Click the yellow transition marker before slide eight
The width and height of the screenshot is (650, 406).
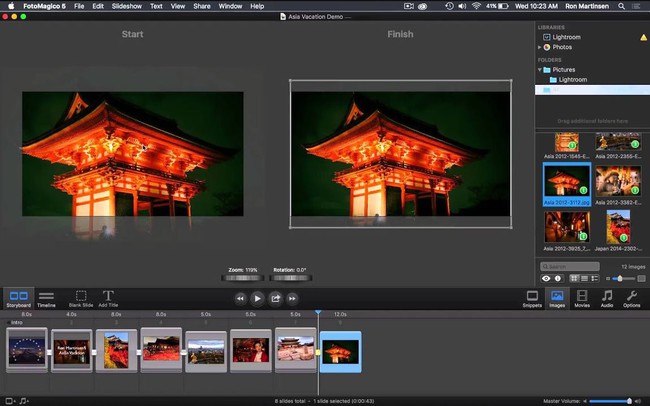tap(318, 352)
